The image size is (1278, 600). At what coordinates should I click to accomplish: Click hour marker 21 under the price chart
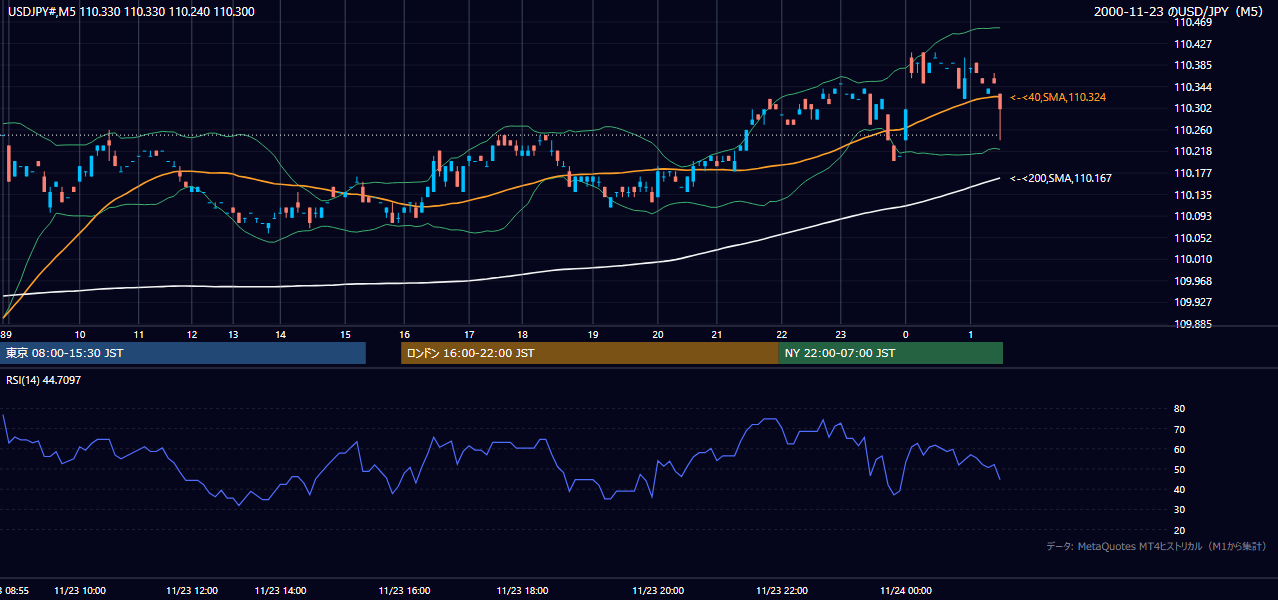click(x=717, y=335)
